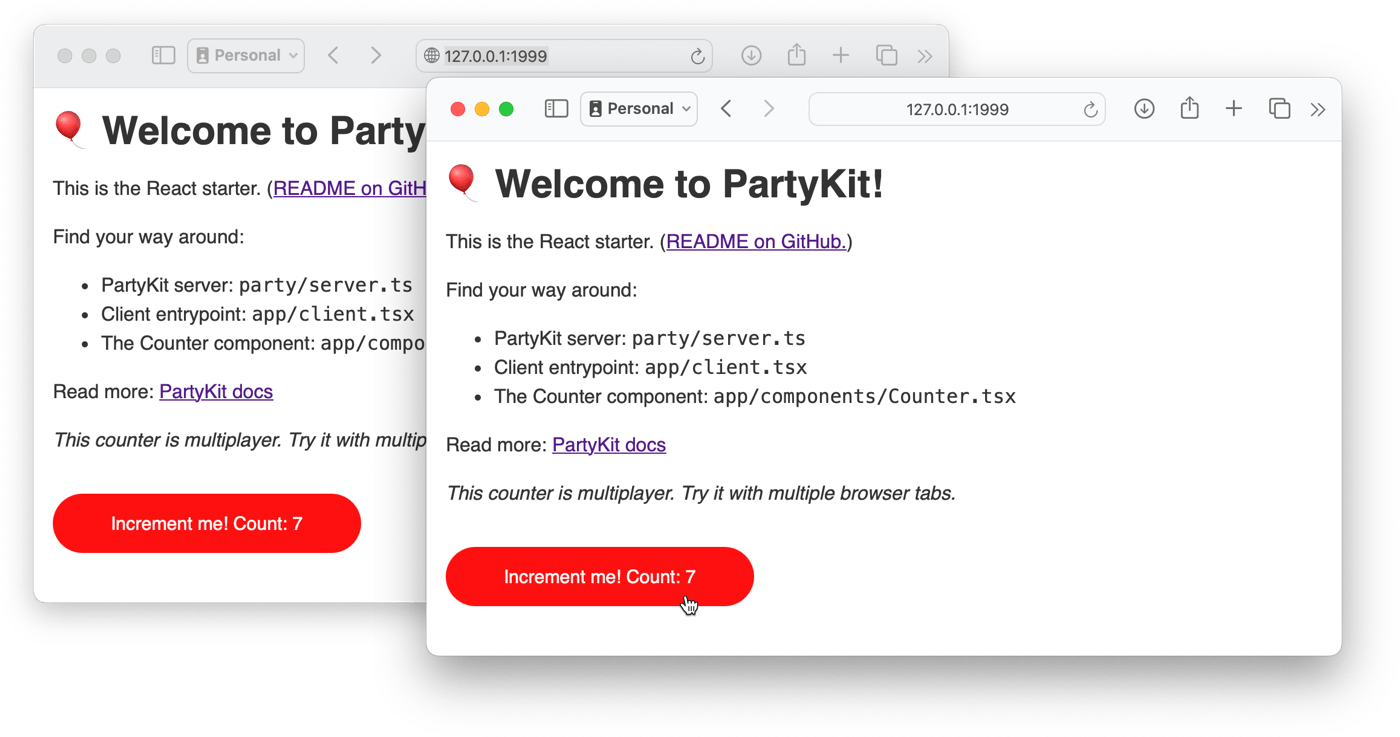This screenshot has height=737, width=1400.
Task: Reload page in back Safari window
Action: [x=698, y=57]
